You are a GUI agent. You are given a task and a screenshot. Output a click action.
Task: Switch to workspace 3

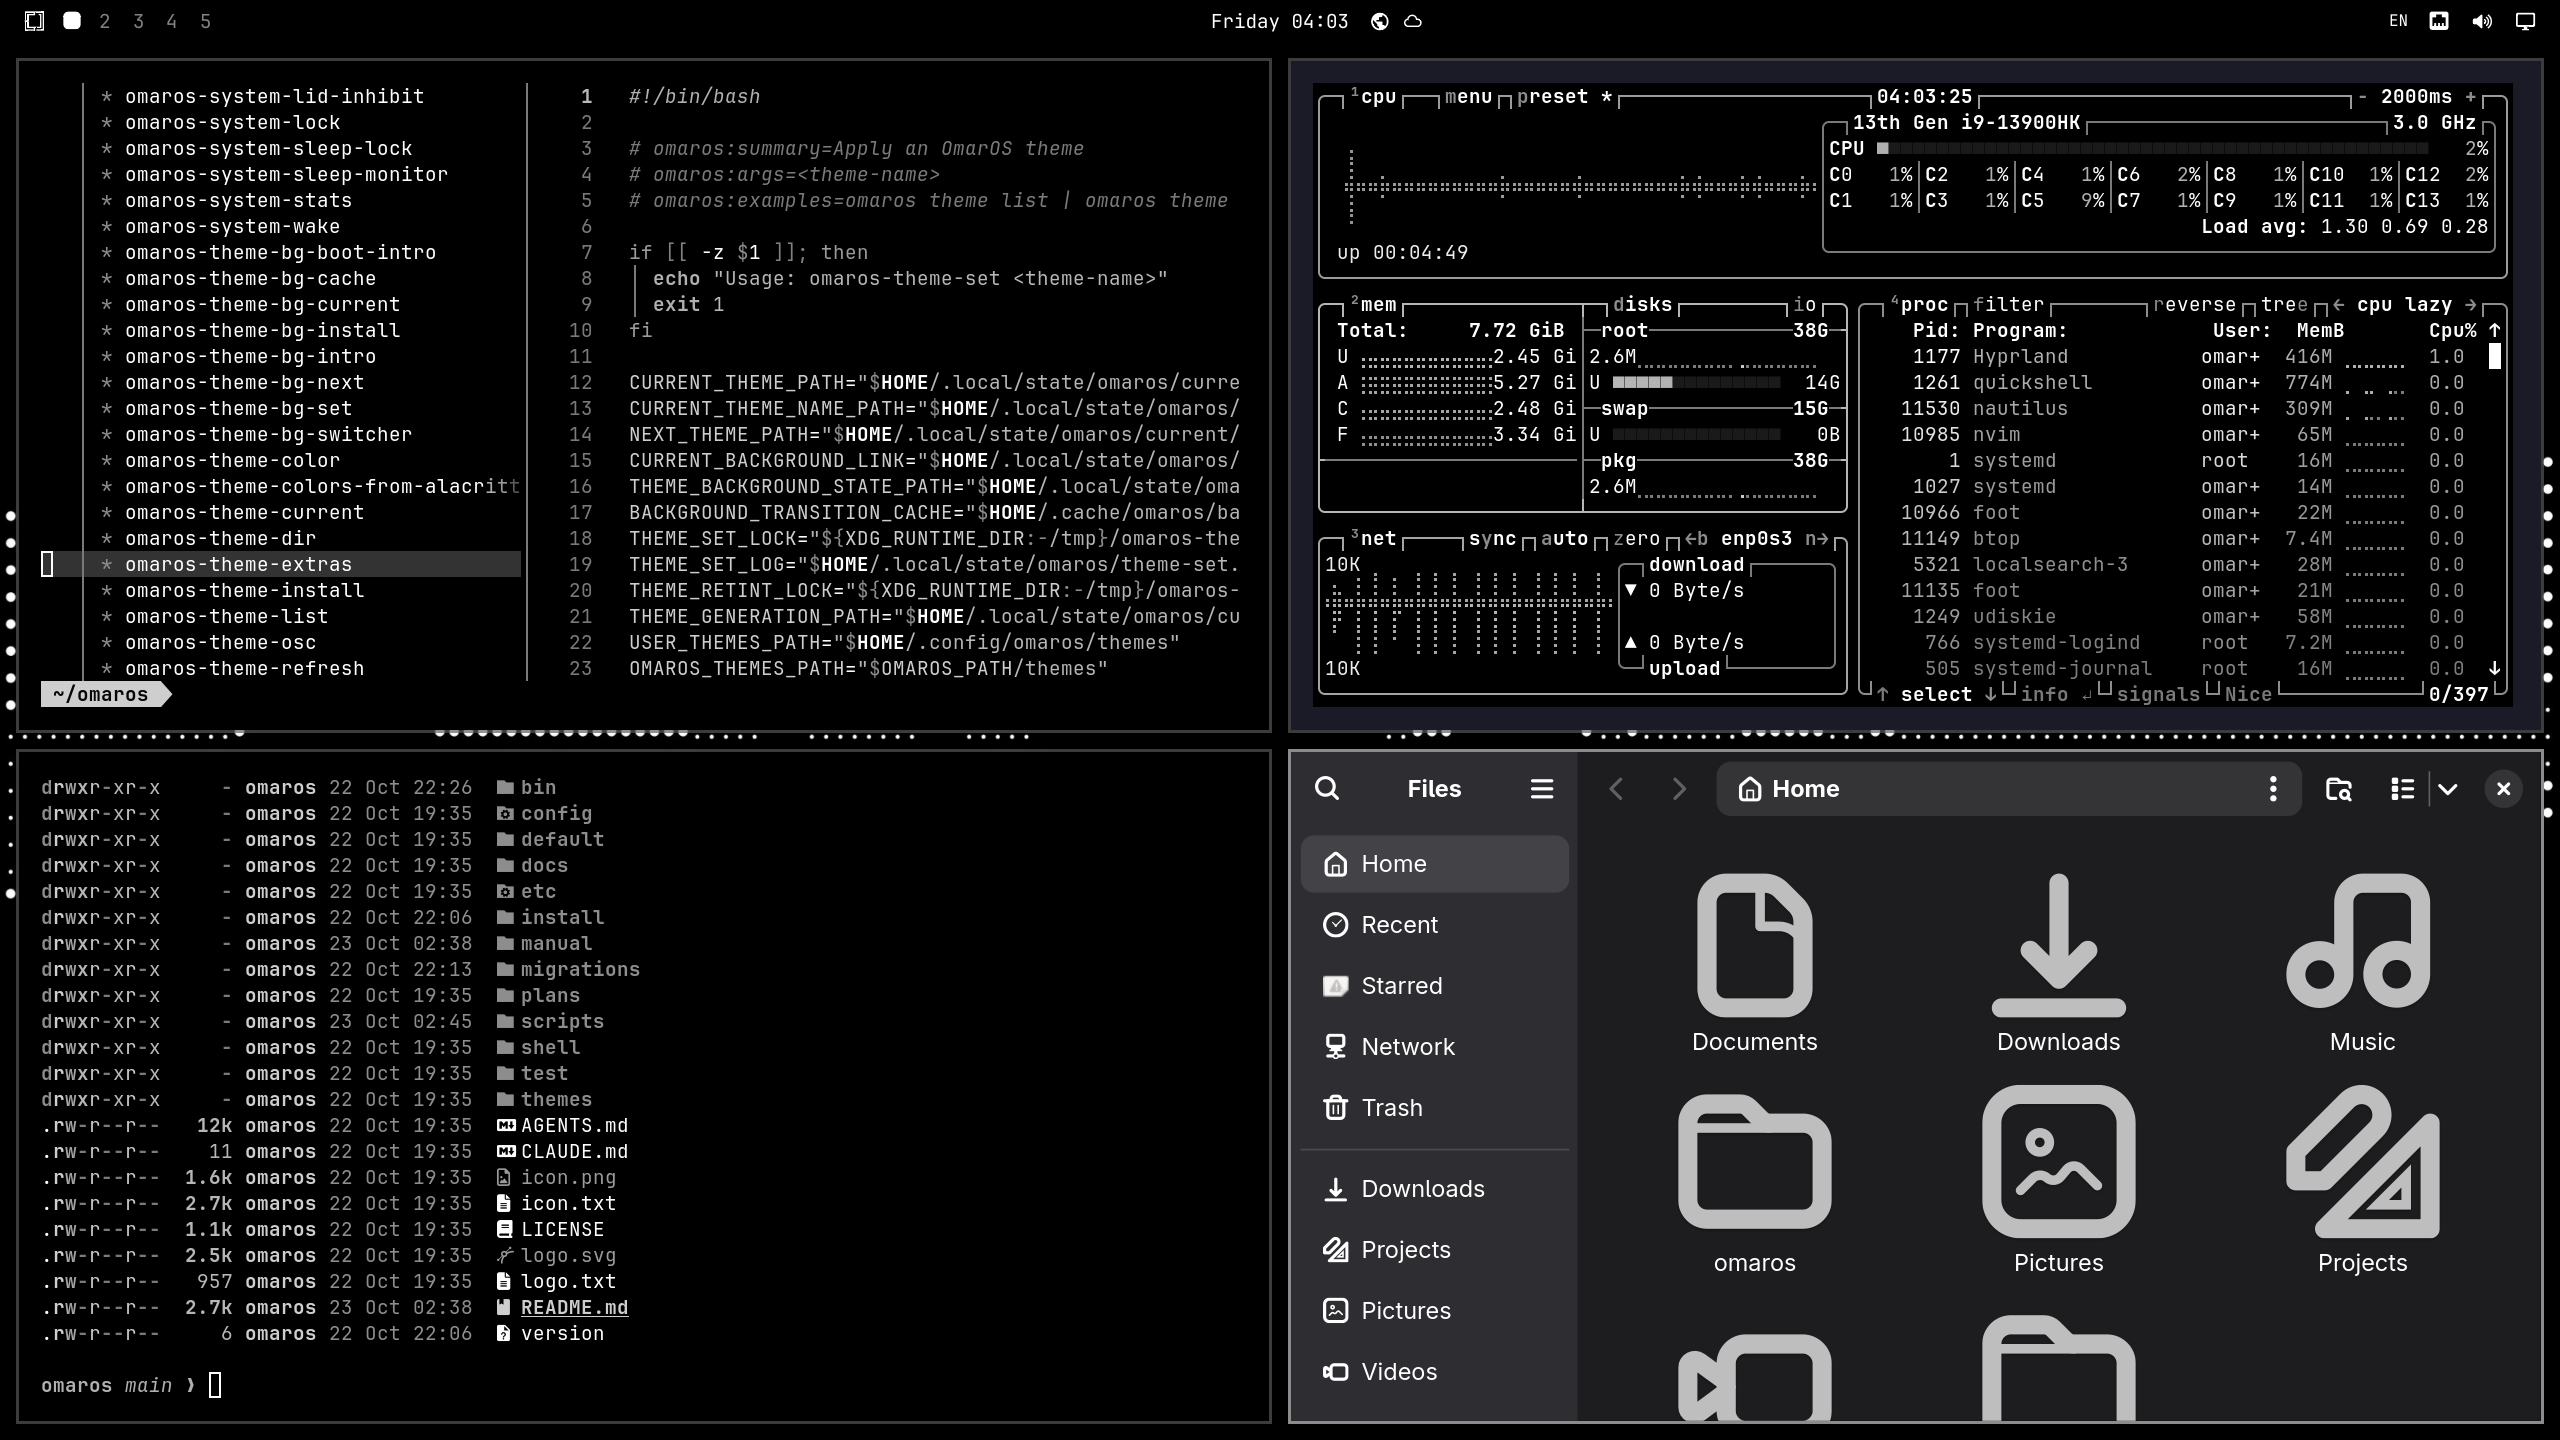(x=138, y=21)
